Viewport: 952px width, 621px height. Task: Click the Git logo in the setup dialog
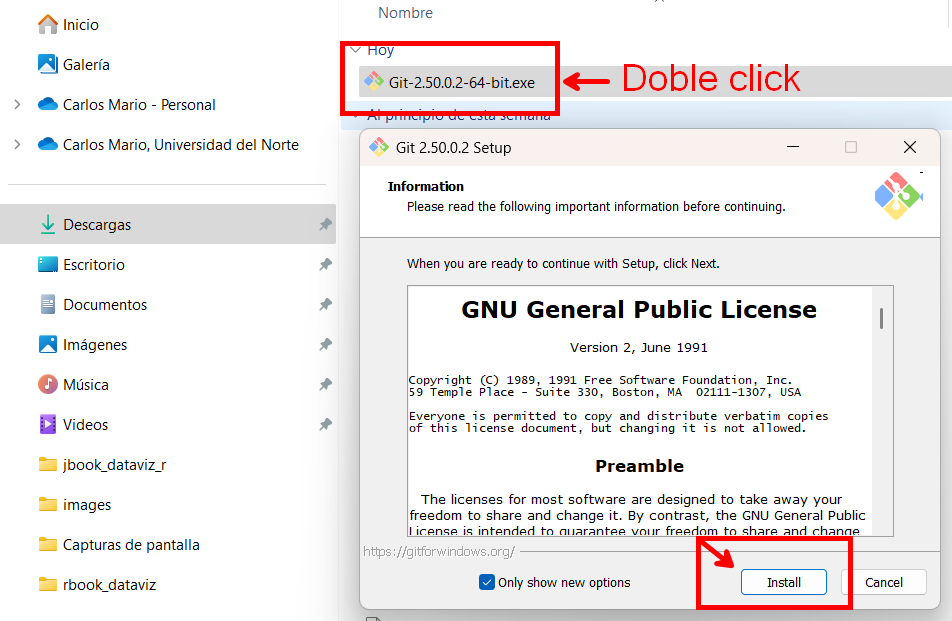tap(897, 196)
